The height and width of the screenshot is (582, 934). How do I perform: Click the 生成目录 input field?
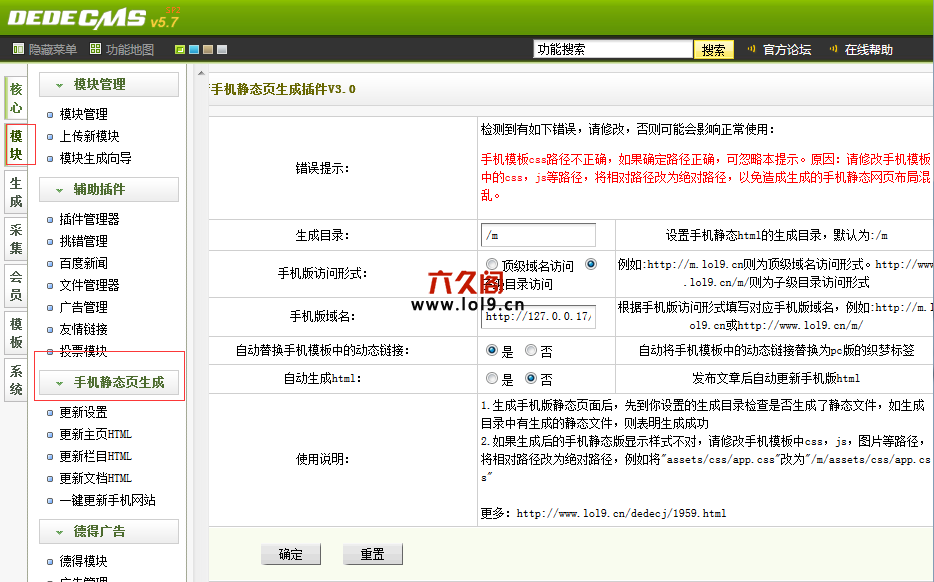(x=538, y=235)
